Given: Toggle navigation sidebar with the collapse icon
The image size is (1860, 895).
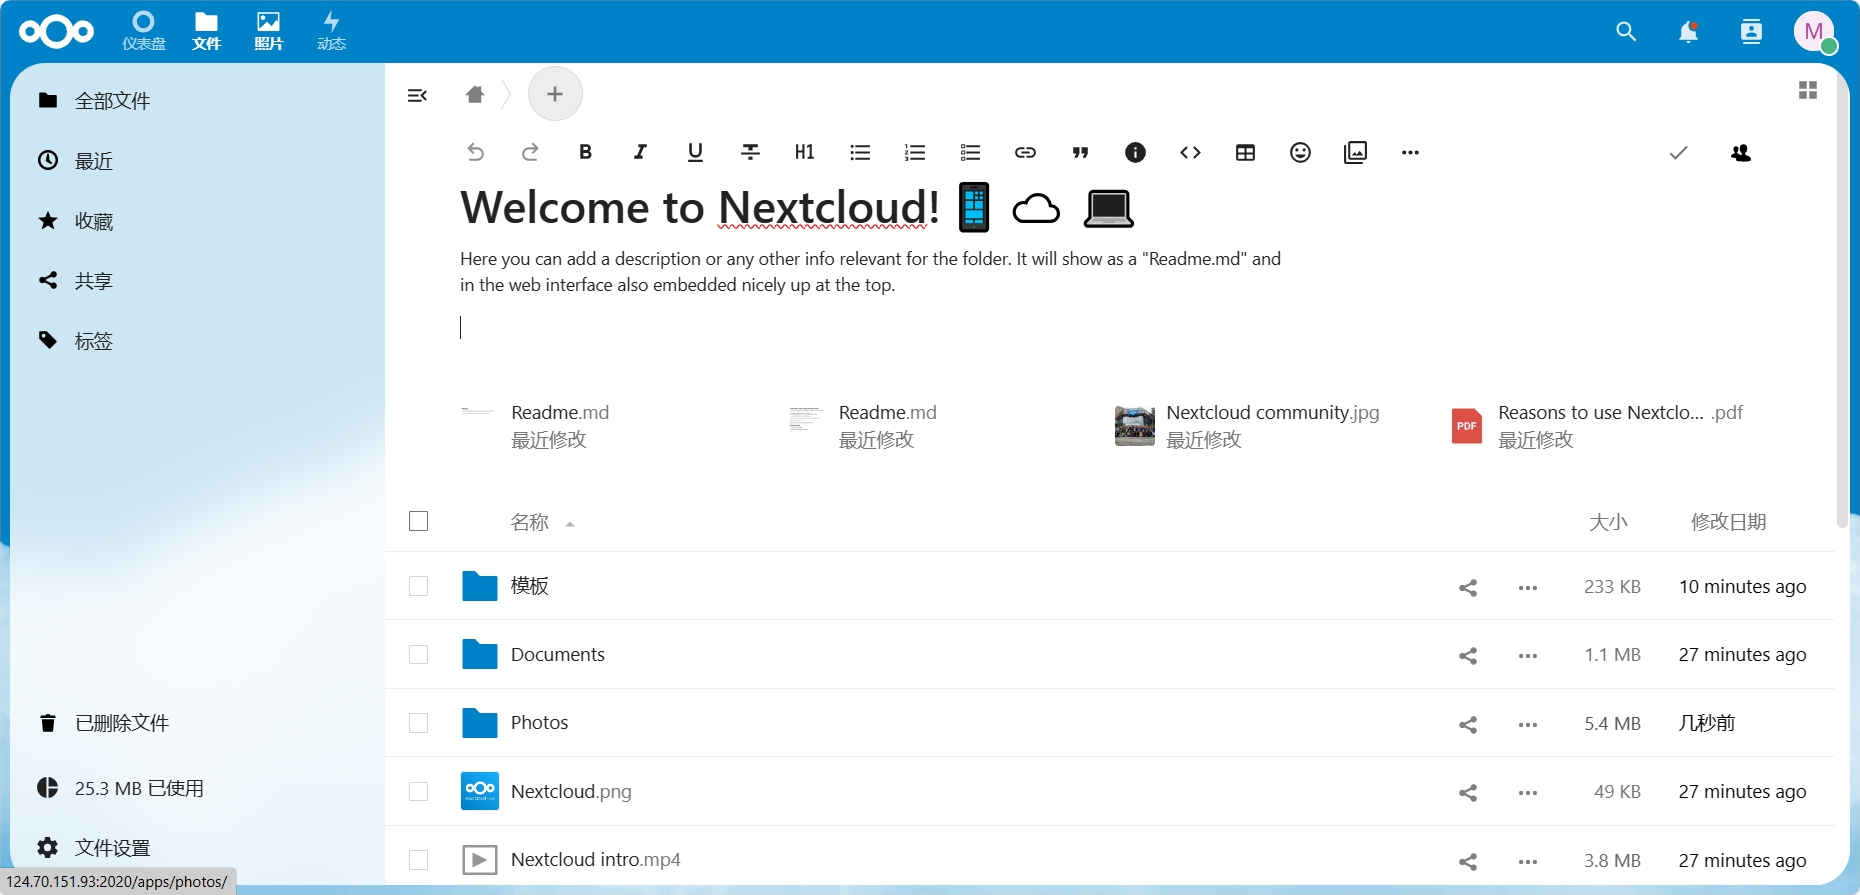Looking at the screenshot, I should point(417,95).
